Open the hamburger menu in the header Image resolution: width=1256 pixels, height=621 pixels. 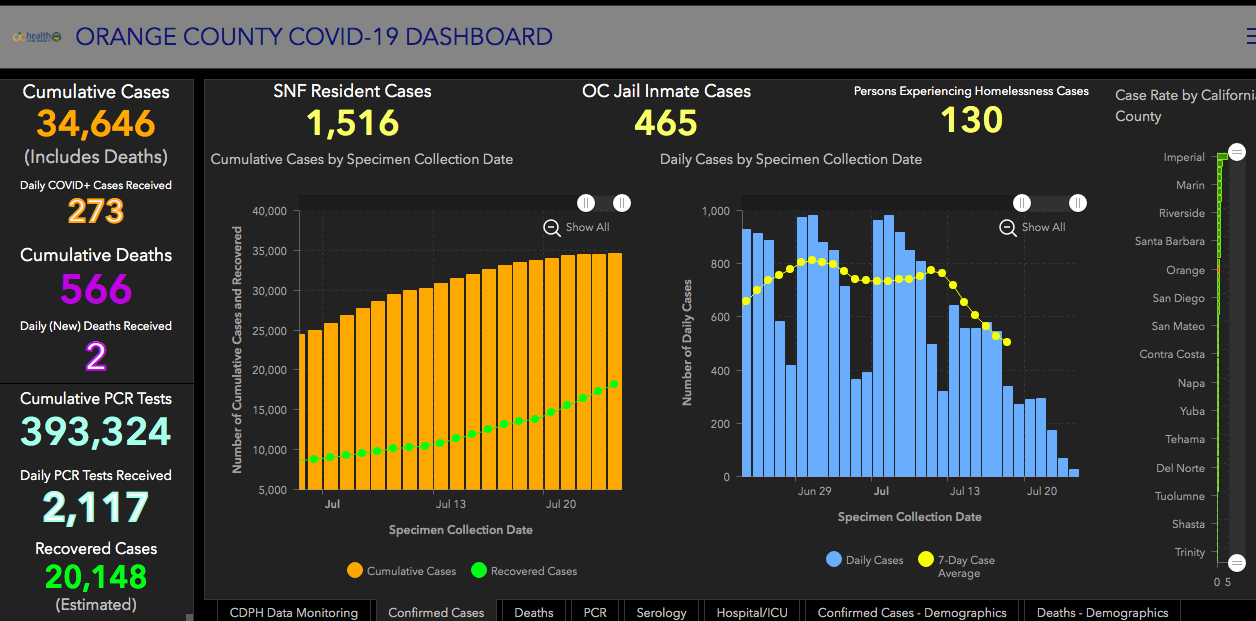[1250, 37]
